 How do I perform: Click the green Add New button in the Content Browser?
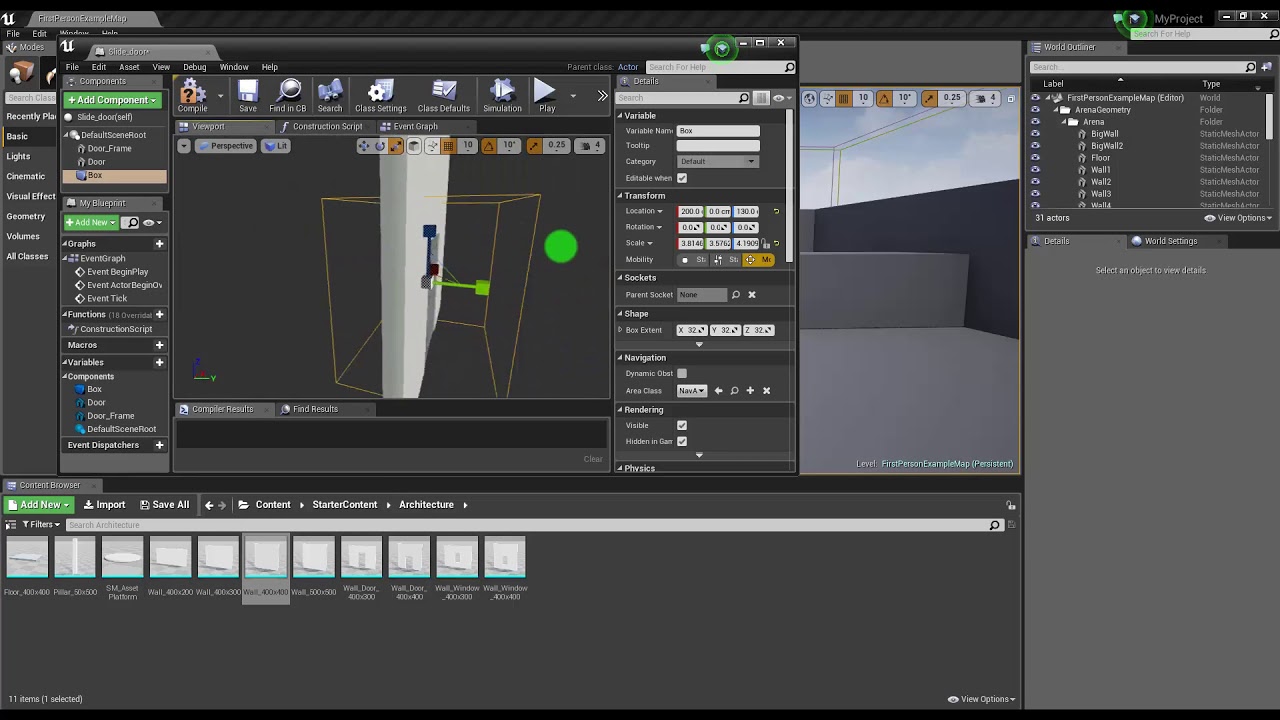(x=39, y=505)
